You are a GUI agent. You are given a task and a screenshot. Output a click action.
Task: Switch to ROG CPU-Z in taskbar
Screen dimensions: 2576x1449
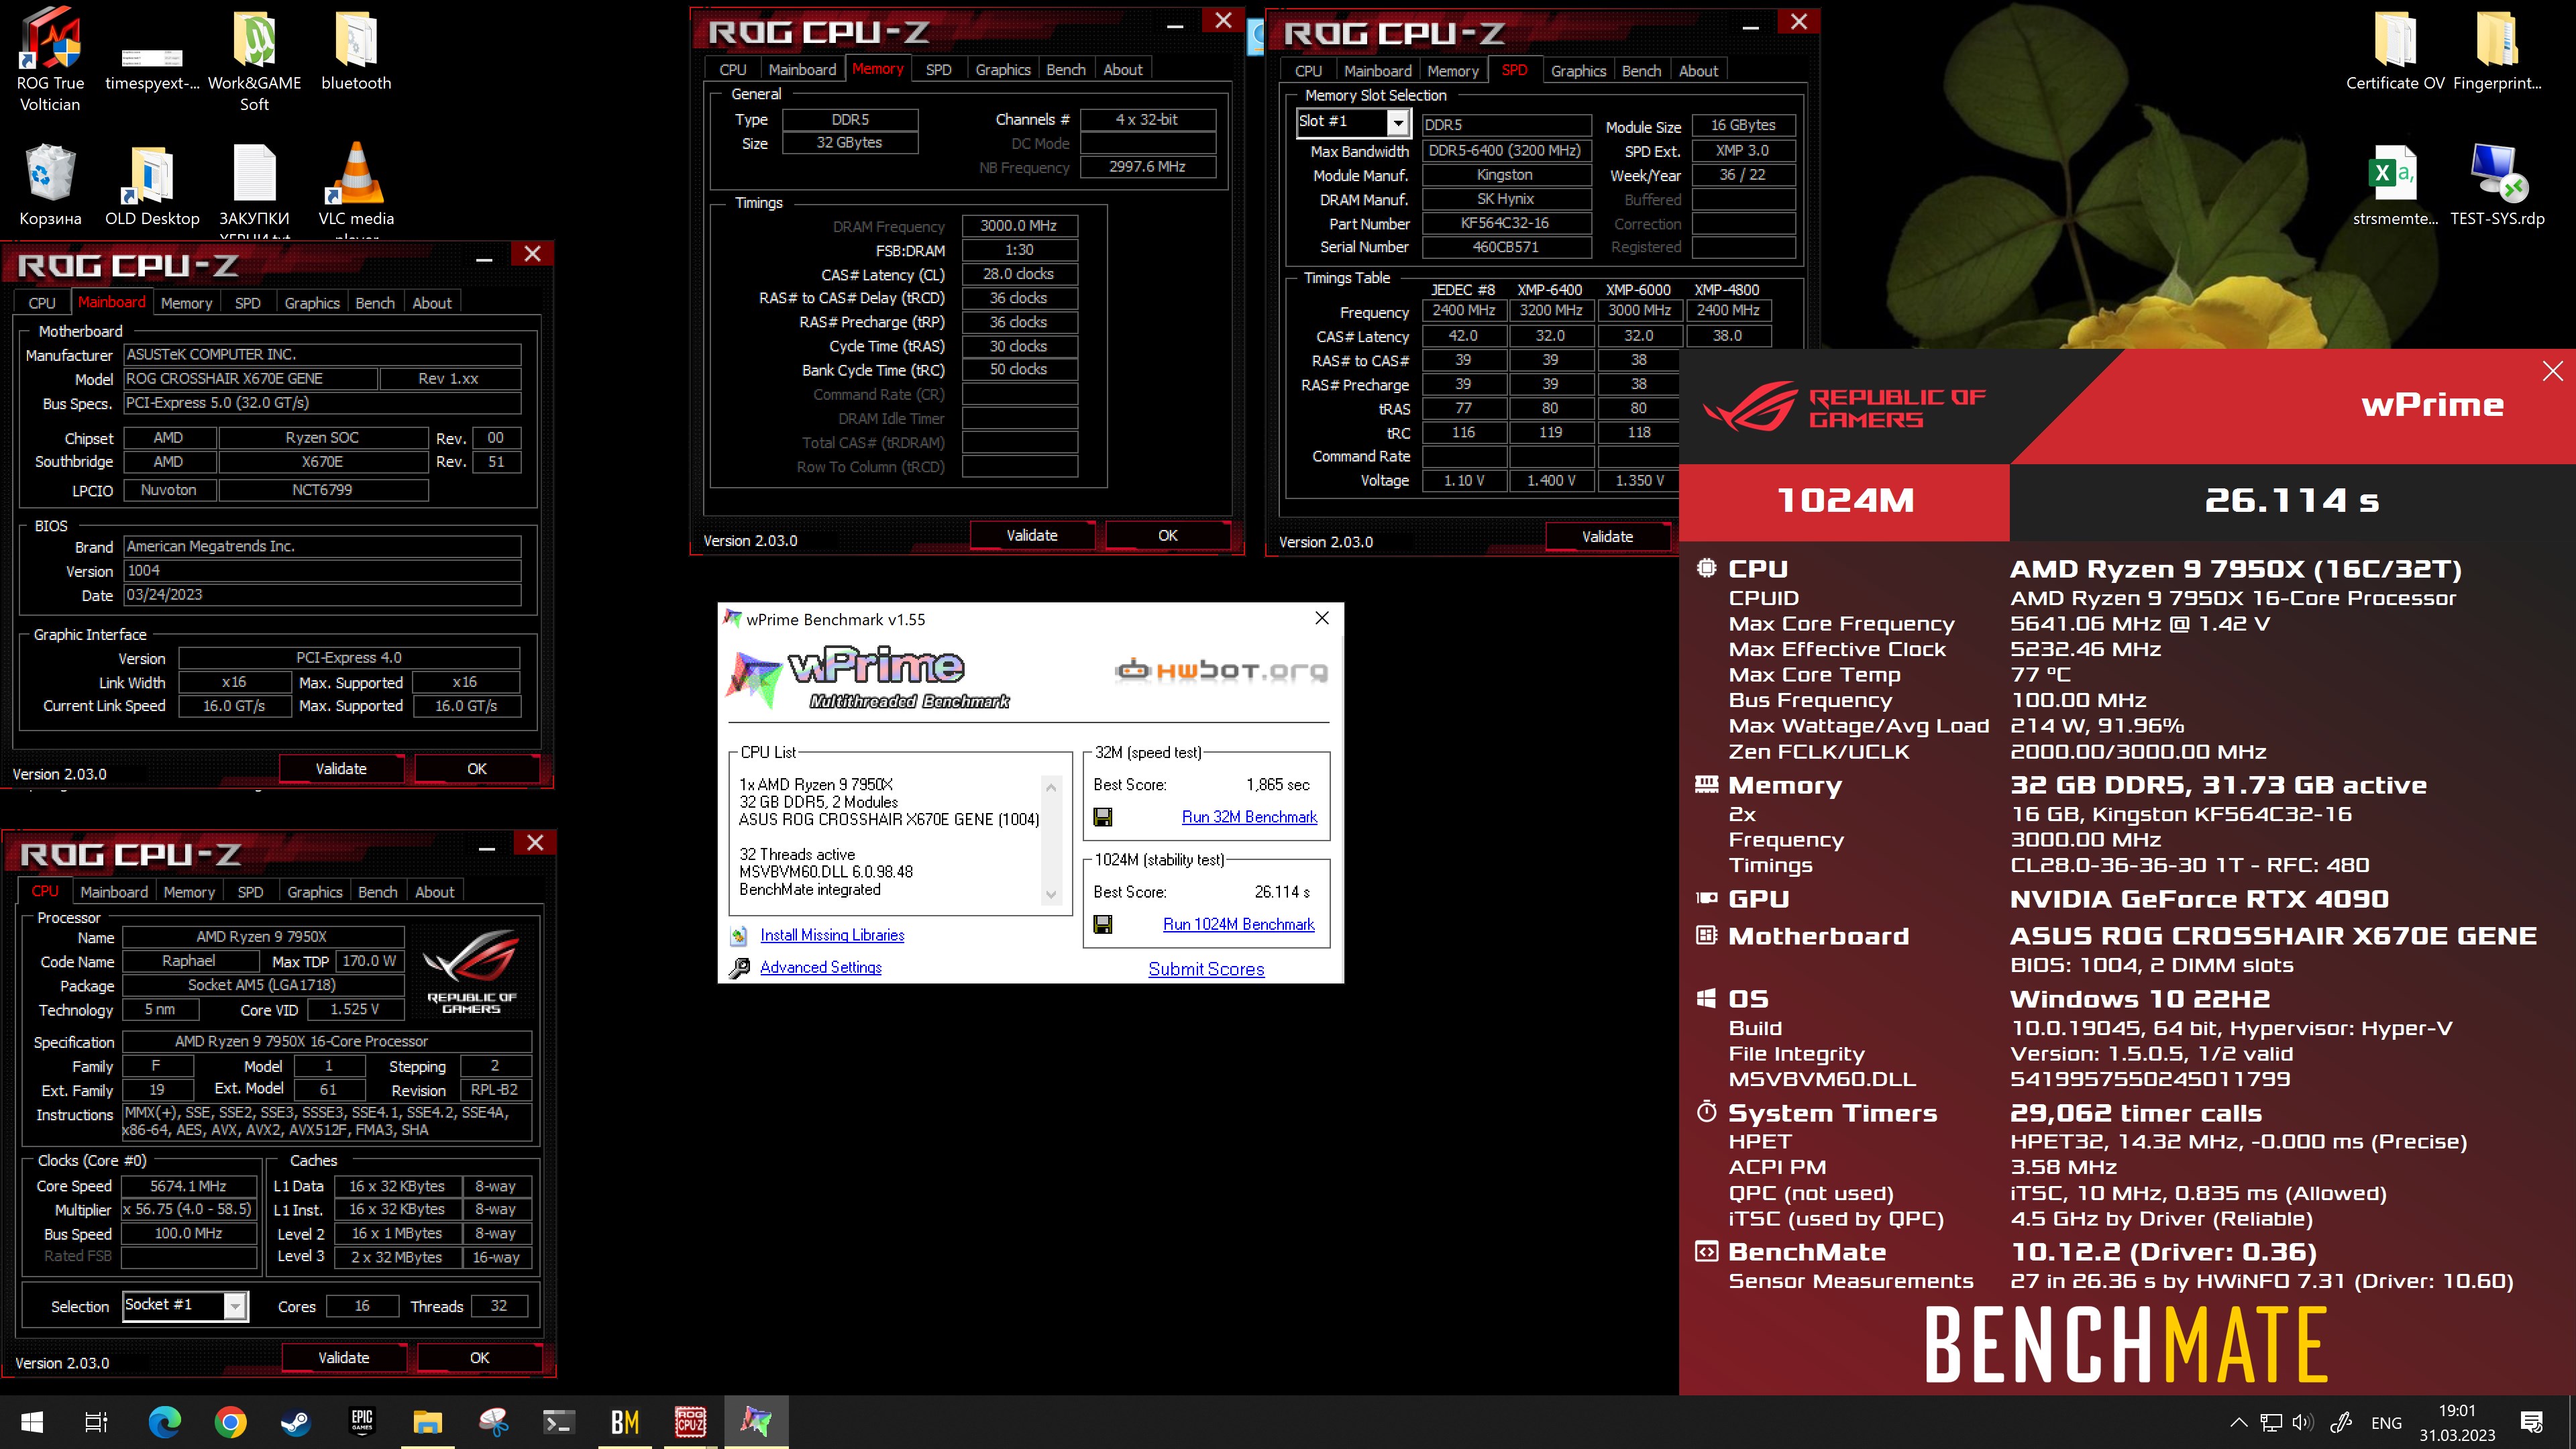click(x=690, y=1422)
